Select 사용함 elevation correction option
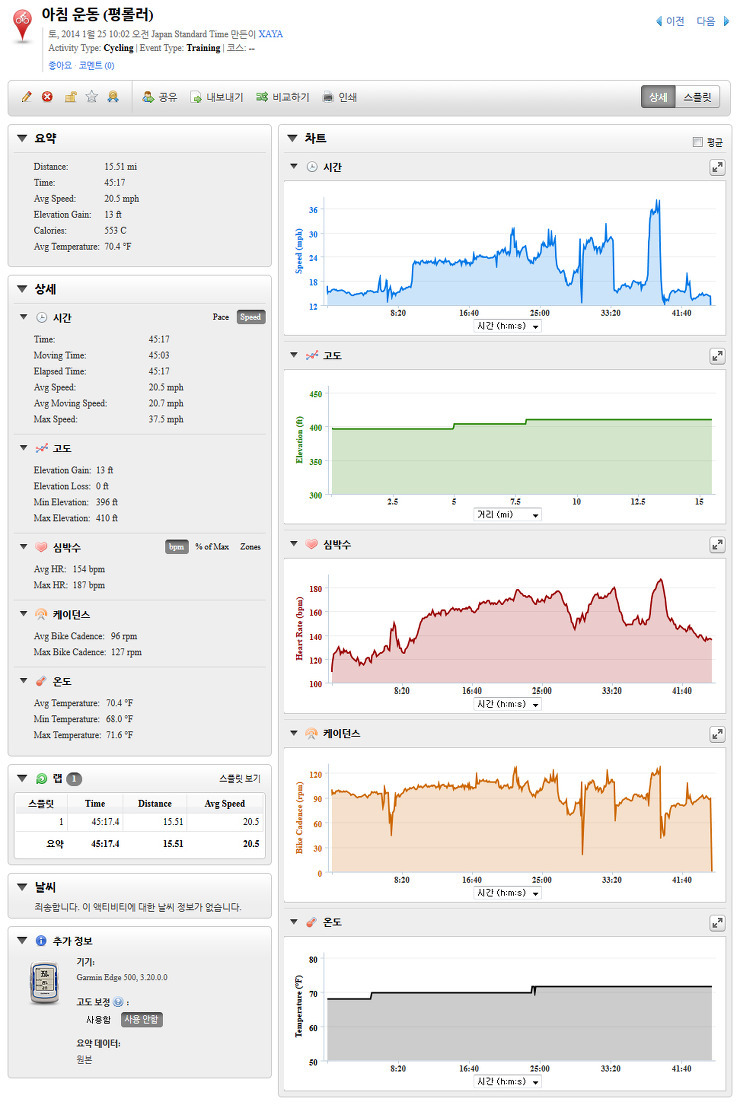The image size is (740, 1105). 99,1020
